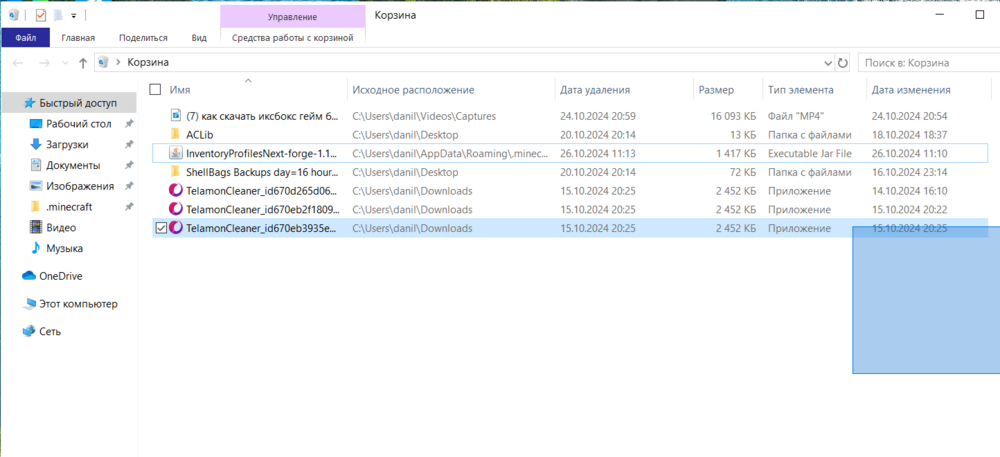Open the quick access toolbar customize dropdown
The height and width of the screenshot is (457, 1000).
(74, 15)
